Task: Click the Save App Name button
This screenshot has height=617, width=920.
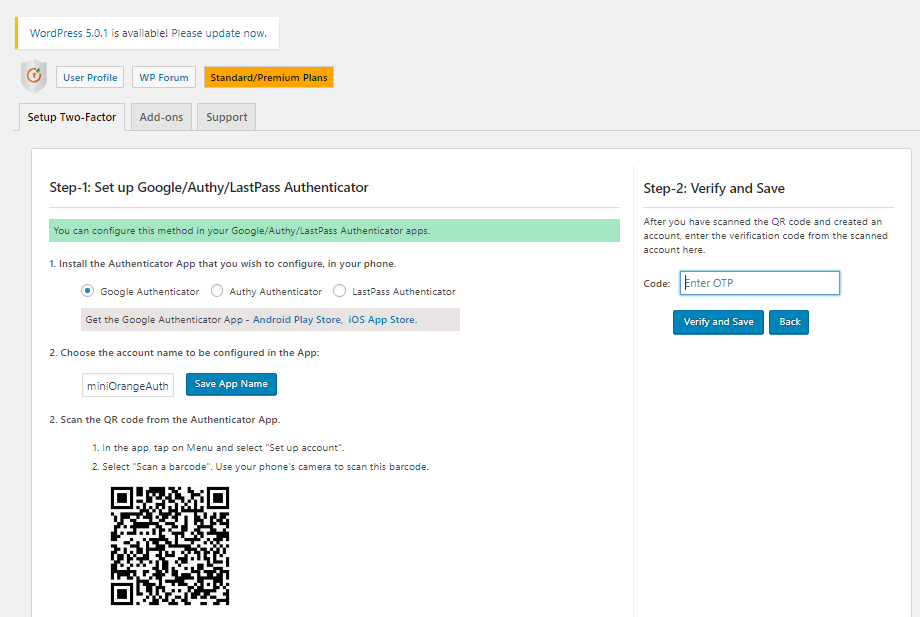Action: point(231,384)
